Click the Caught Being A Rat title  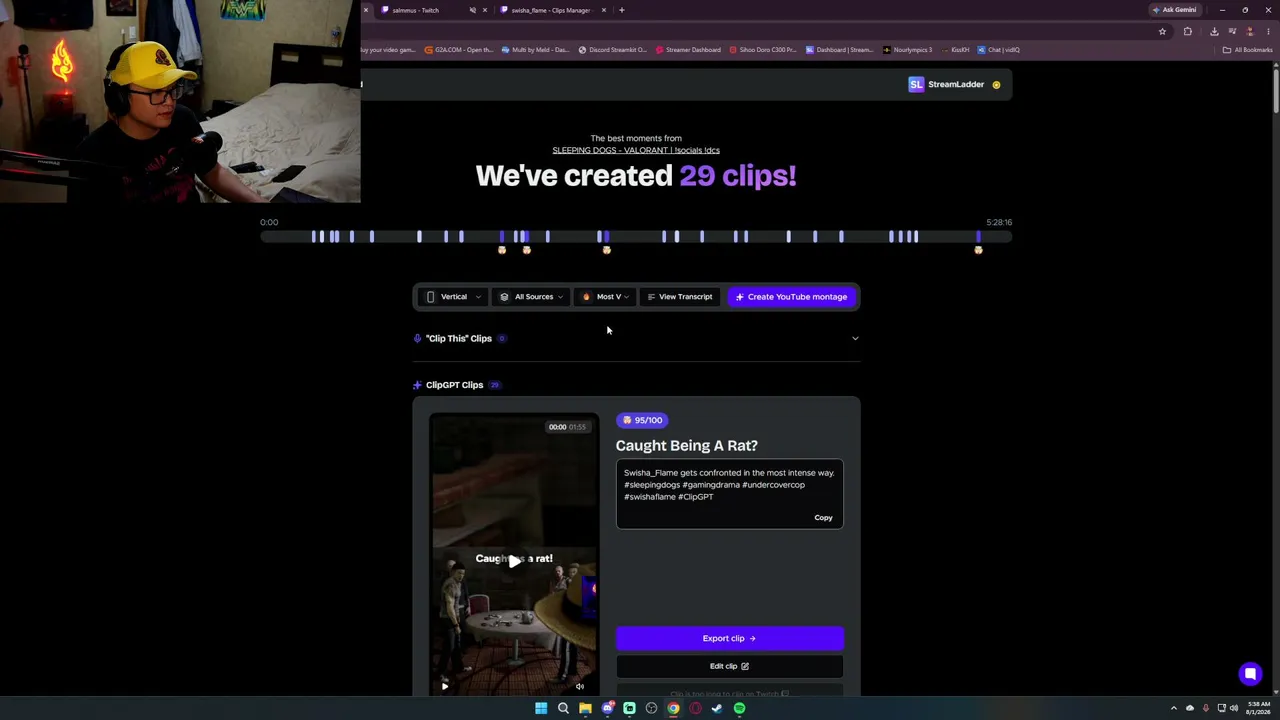coord(686,446)
